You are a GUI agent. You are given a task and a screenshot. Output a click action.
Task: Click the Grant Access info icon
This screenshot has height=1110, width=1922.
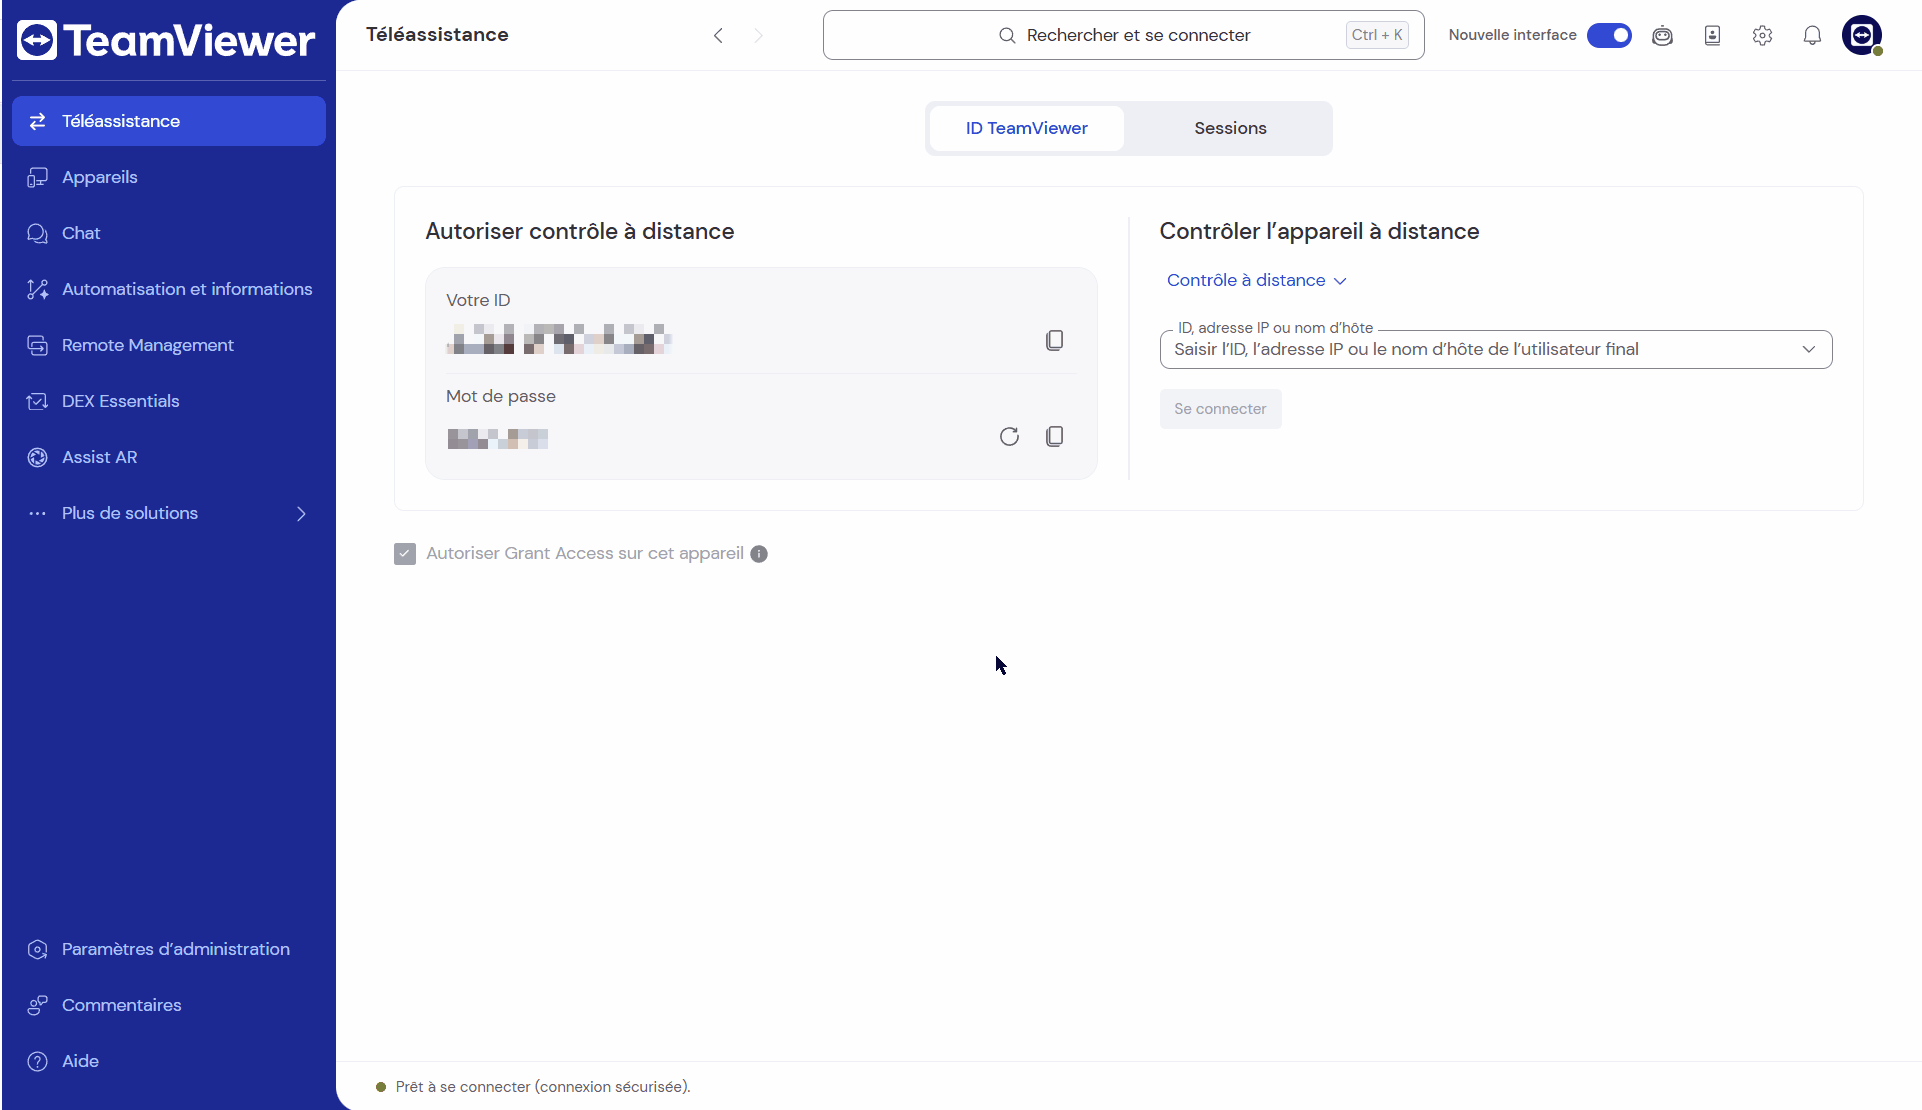759,554
